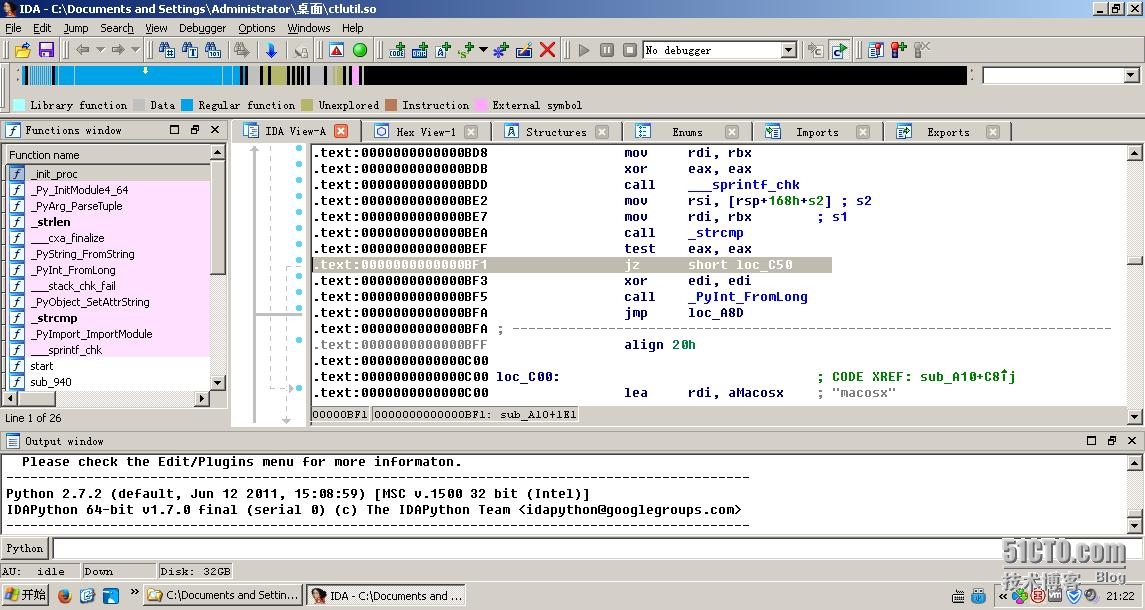Screen dimensions: 1145x610
Task: Click the highlighted jz short loc_C50 line
Action: pos(572,264)
